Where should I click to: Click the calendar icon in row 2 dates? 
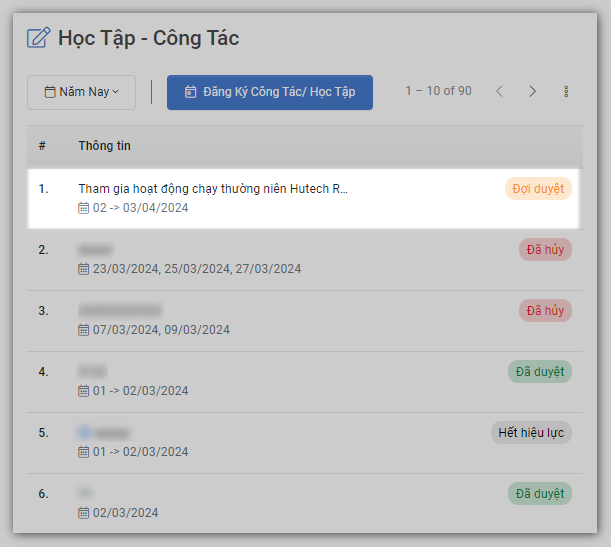84,269
